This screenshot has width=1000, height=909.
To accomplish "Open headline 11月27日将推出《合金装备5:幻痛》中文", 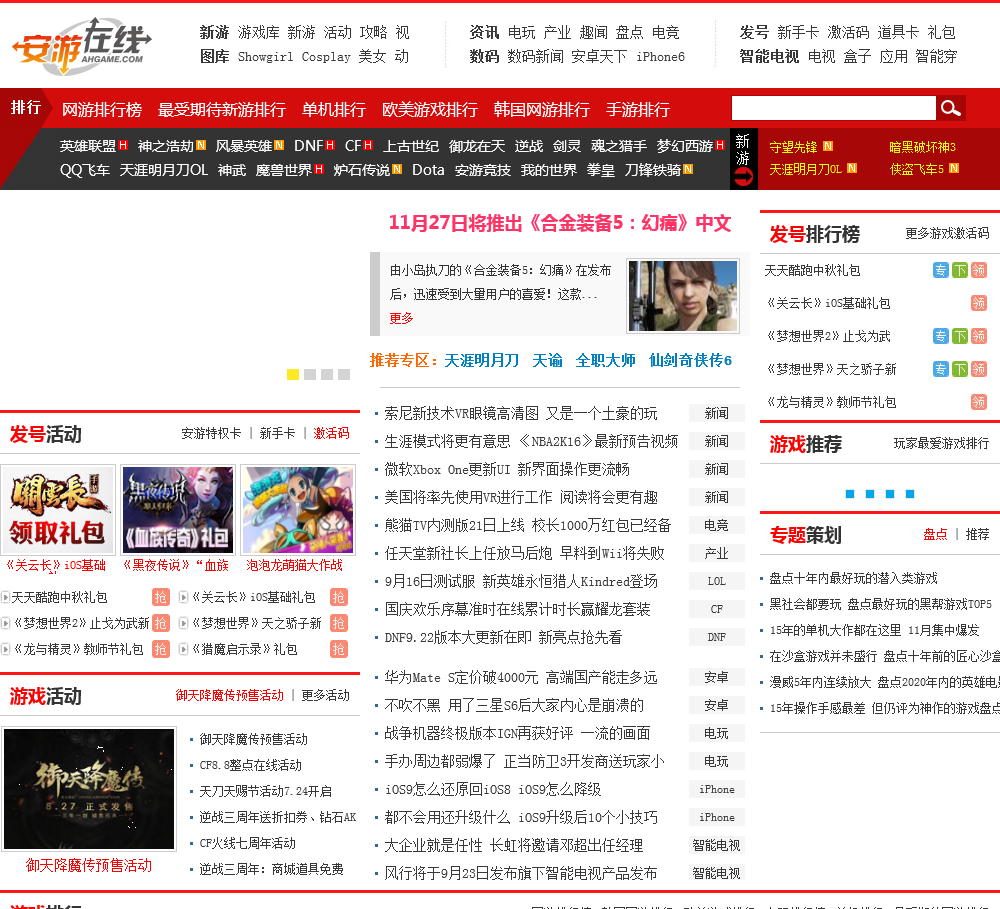I will [560, 224].
